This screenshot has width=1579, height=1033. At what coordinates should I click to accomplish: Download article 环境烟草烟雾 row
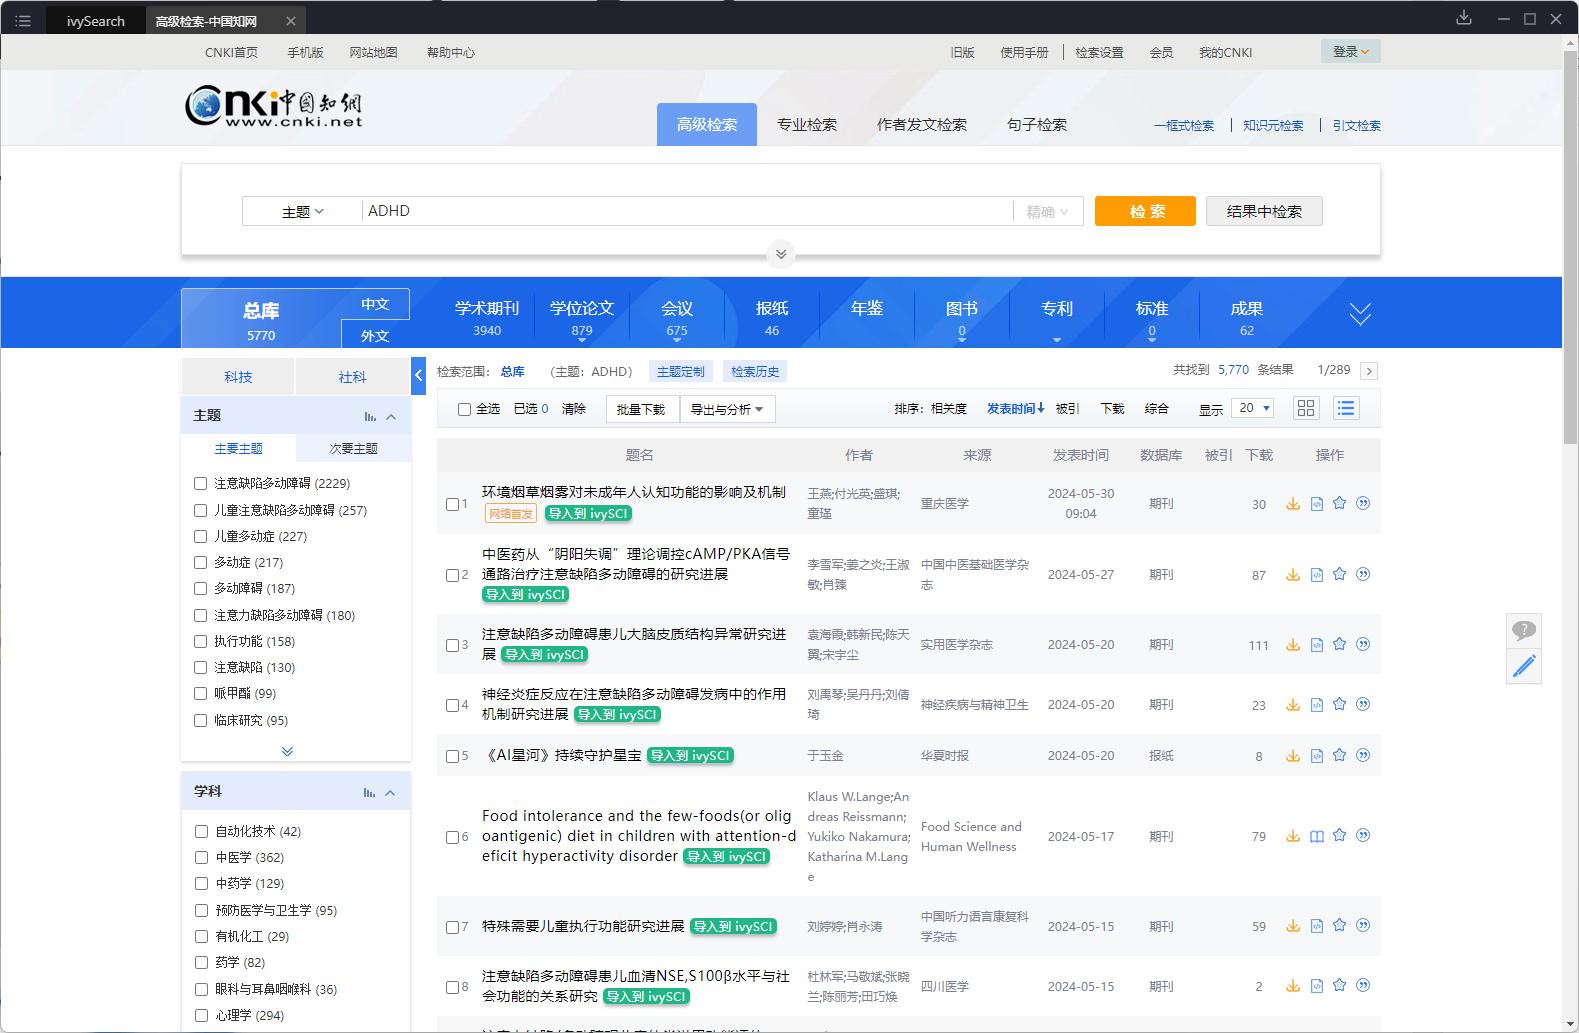[x=1293, y=504]
